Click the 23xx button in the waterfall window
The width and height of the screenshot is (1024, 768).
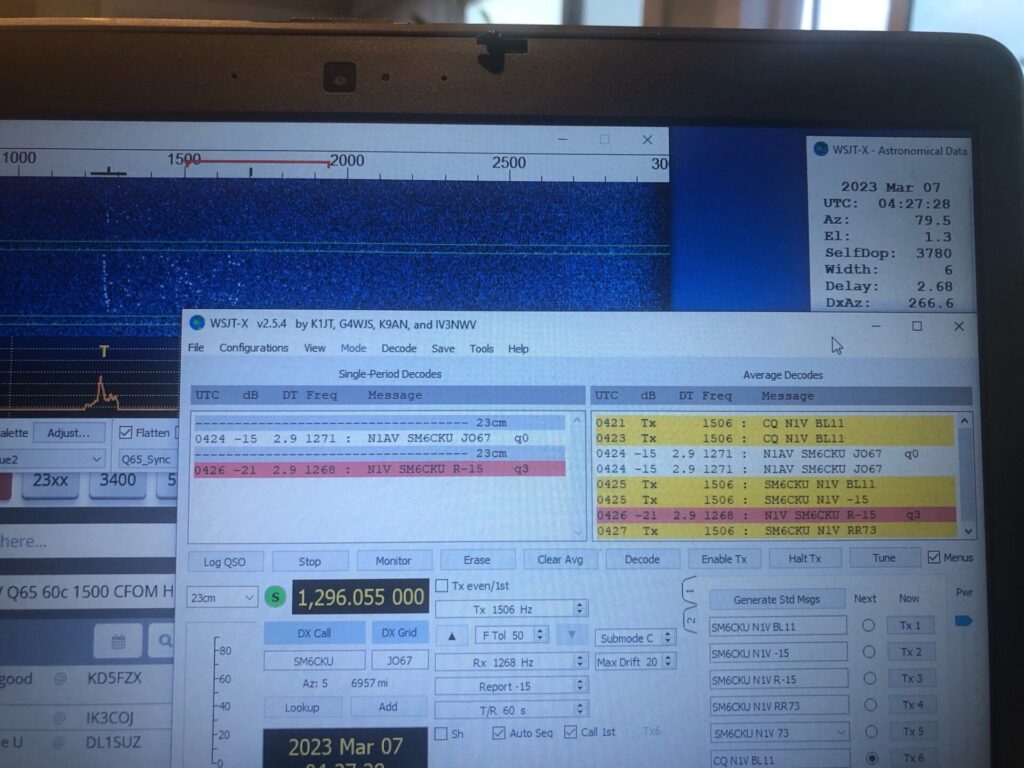50,482
